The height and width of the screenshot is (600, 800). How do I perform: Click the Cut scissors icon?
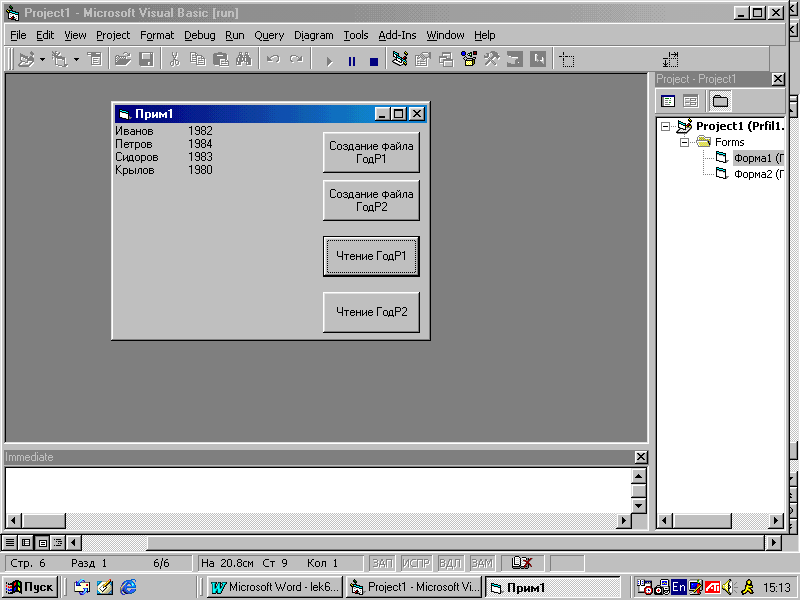coord(174,60)
